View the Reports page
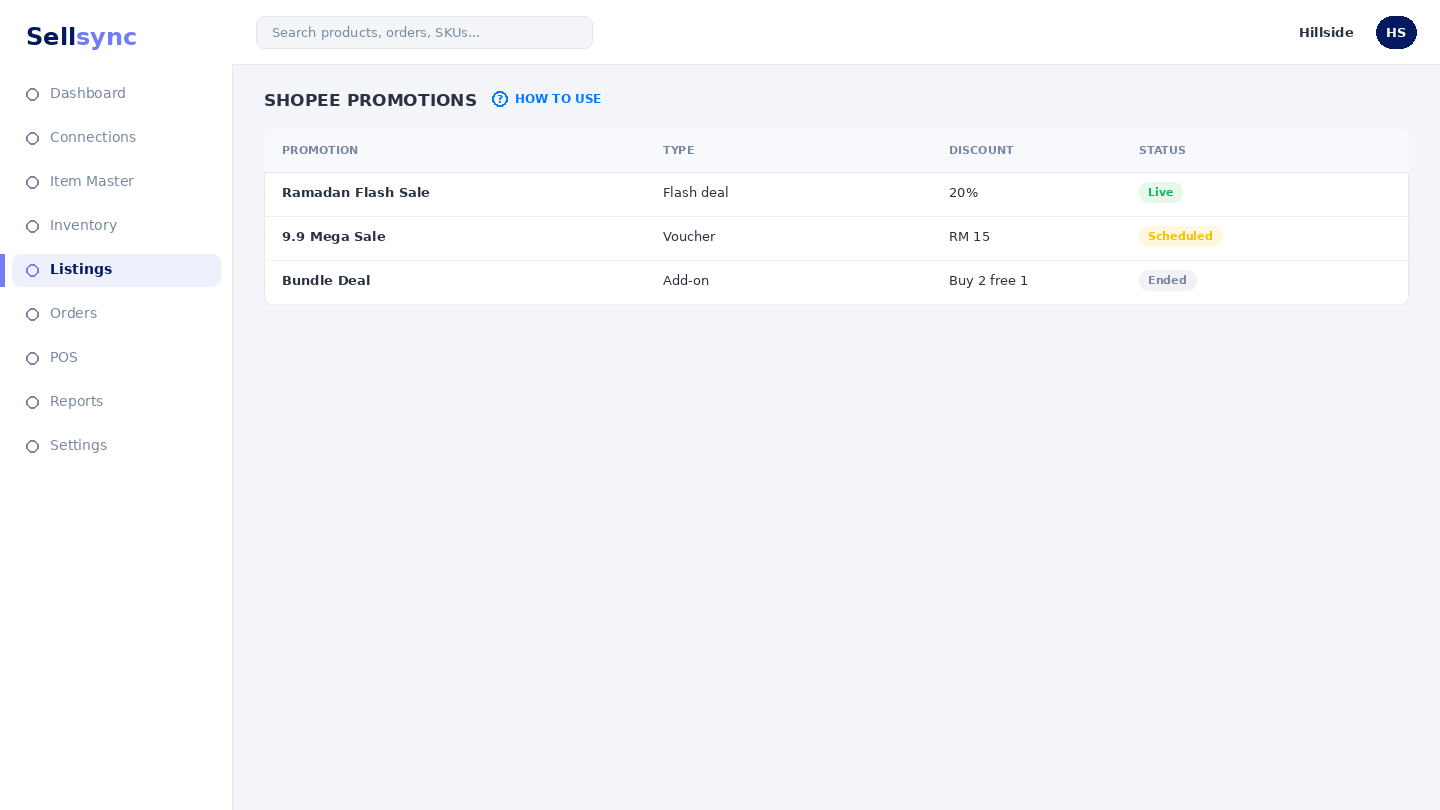Viewport: 1440px width, 810px height. pyautogui.click(x=116, y=402)
